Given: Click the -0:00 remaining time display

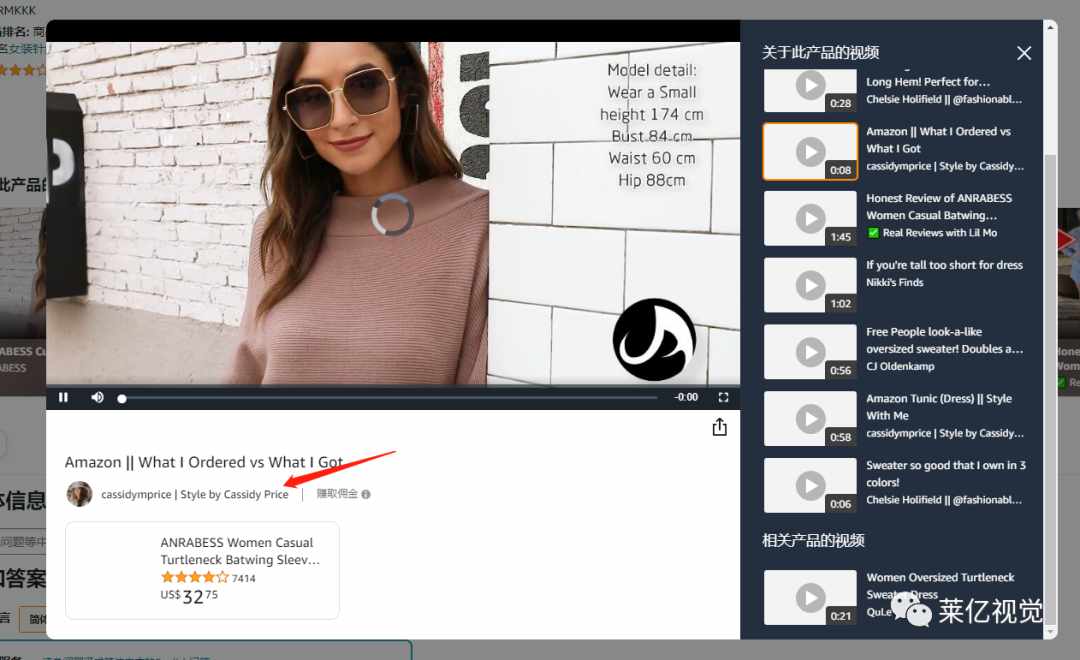Looking at the screenshot, I should coord(686,398).
